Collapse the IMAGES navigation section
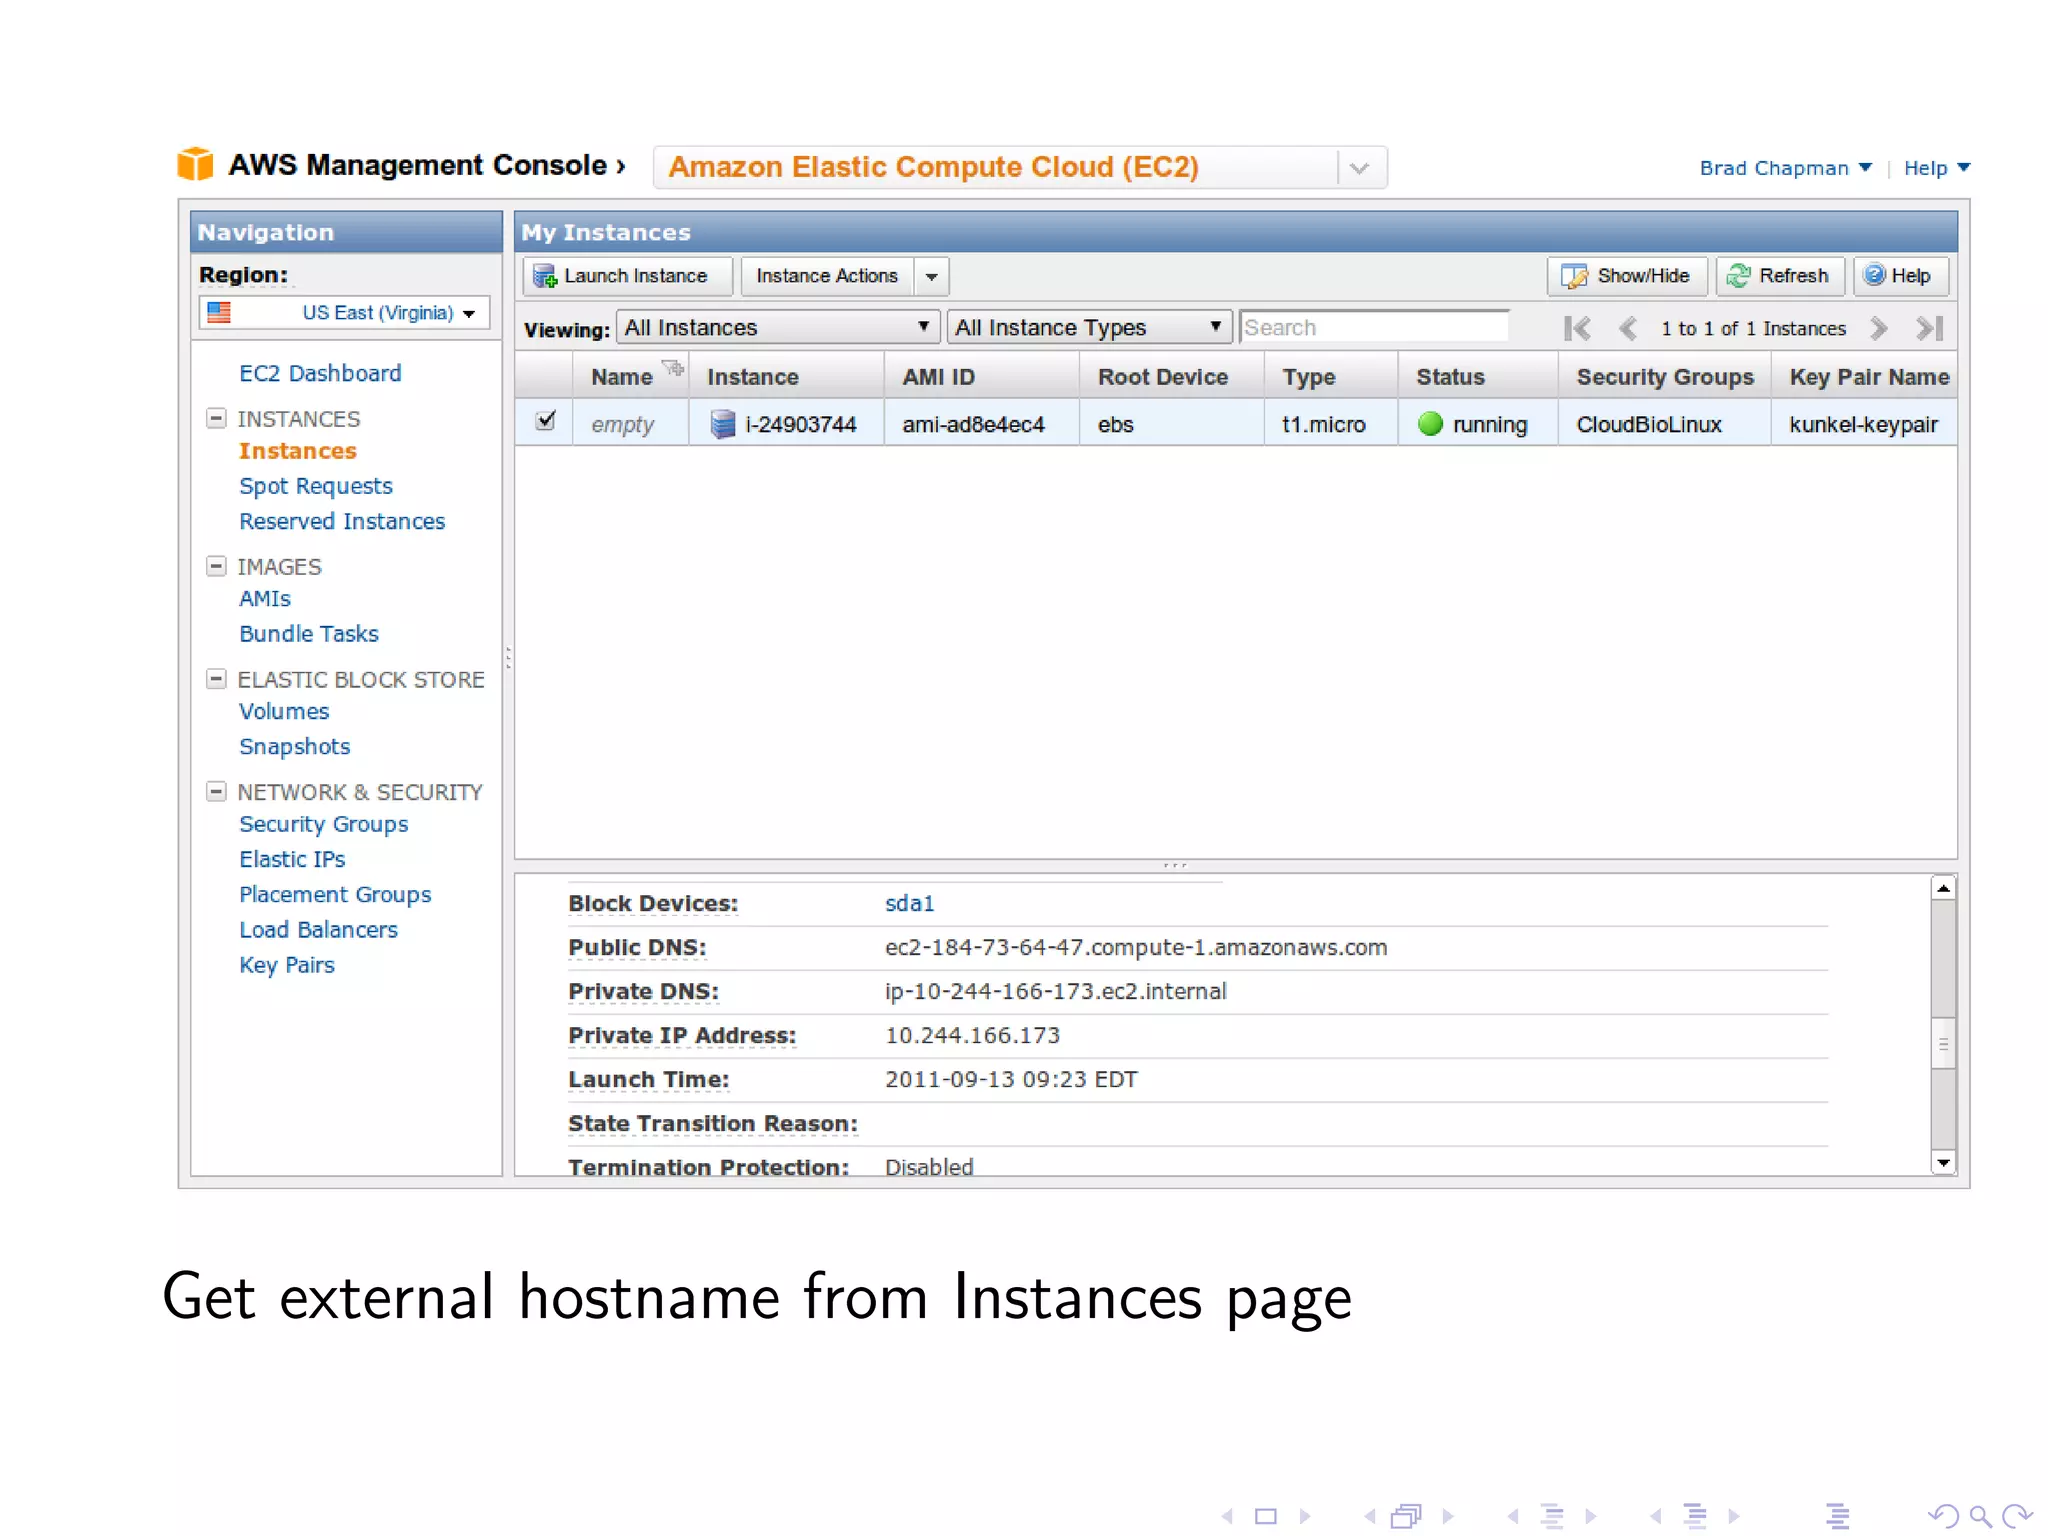The height and width of the screenshot is (1536, 2048). pos(216,566)
